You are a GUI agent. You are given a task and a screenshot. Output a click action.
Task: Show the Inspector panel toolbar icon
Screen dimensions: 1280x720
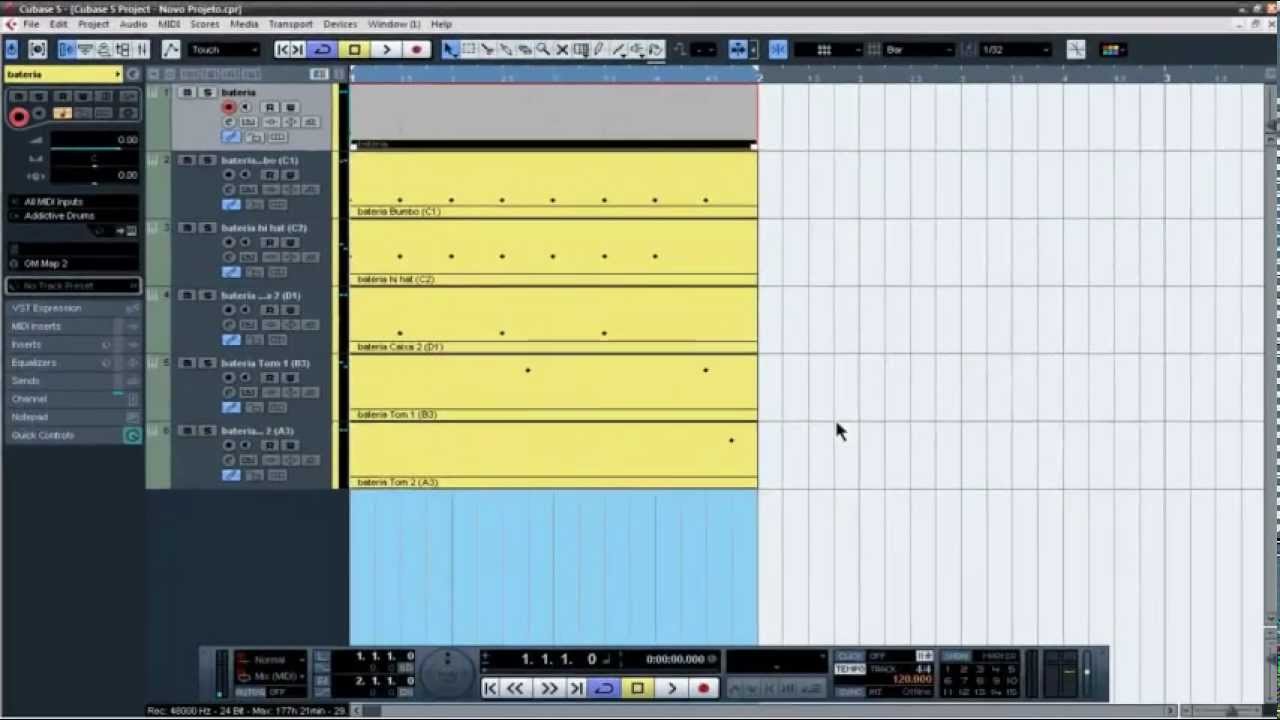(67, 49)
